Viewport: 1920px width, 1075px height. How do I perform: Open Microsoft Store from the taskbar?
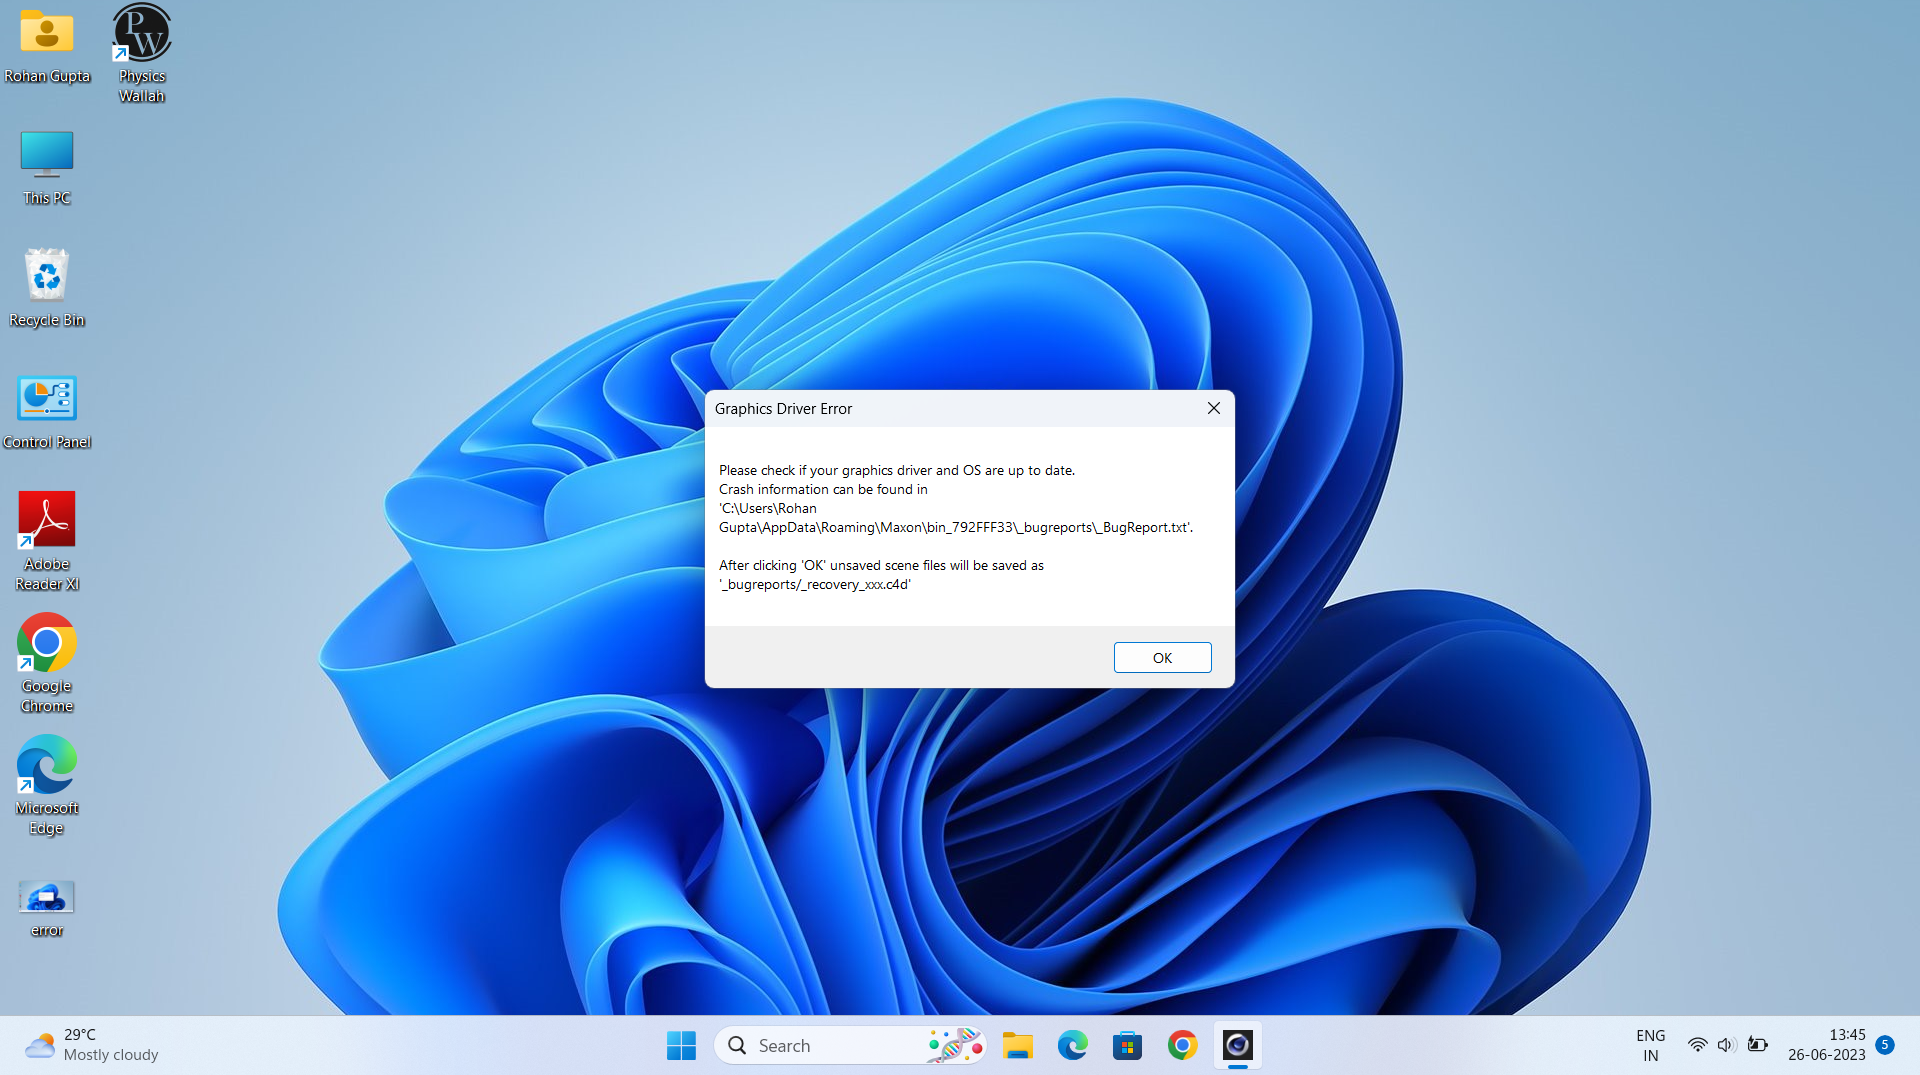pos(1128,1046)
